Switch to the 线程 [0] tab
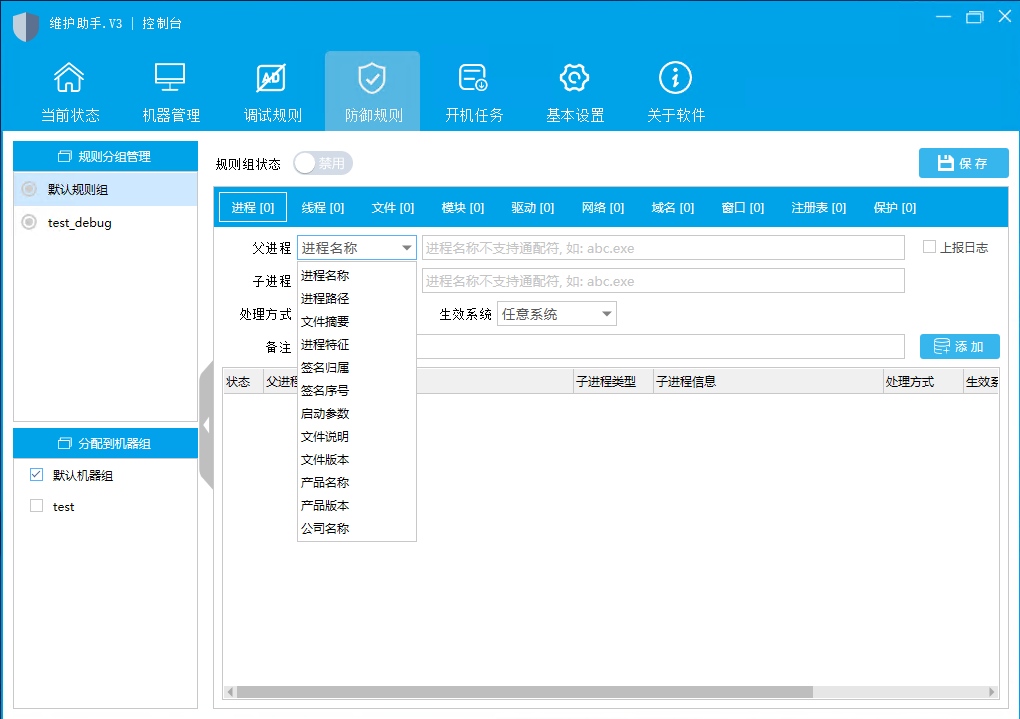 coord(323,208)
